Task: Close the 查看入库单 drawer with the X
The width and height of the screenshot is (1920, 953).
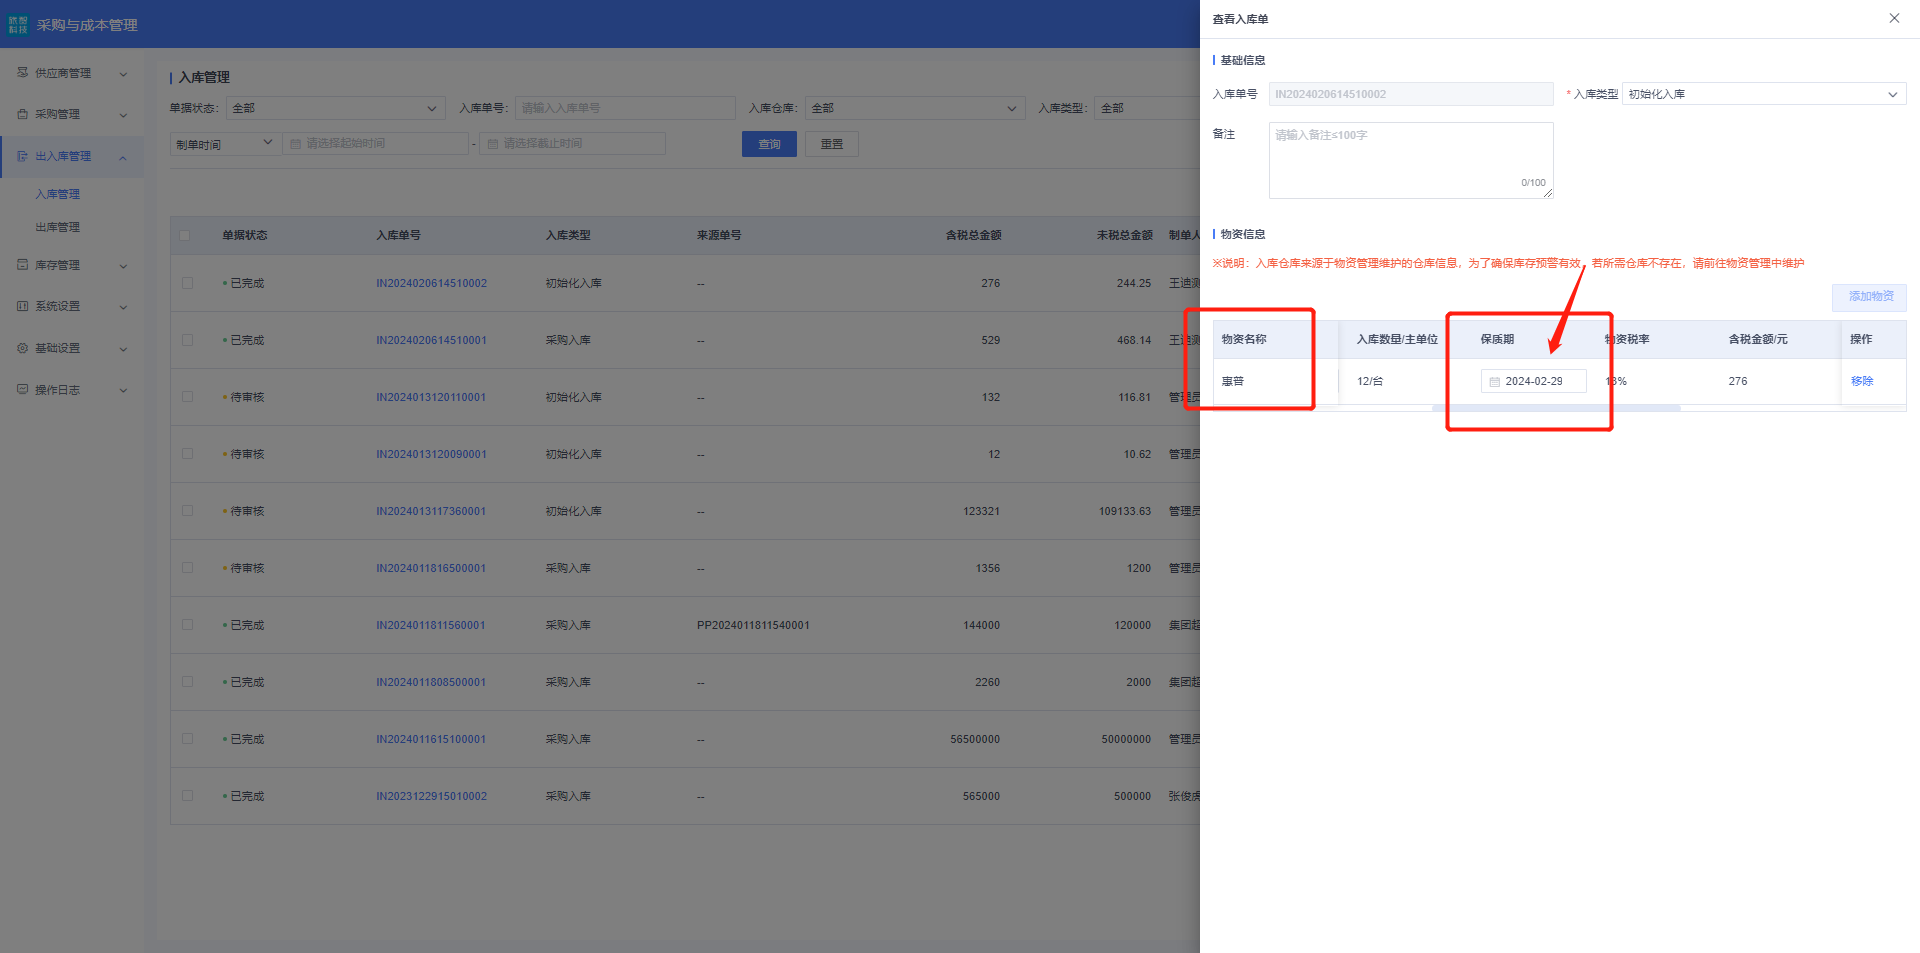Action: (1894, 18)
